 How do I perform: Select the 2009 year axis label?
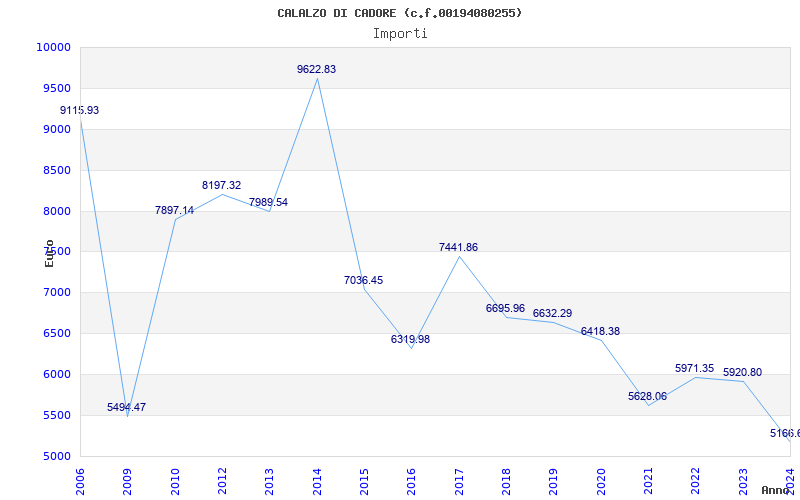pos(128,482)
